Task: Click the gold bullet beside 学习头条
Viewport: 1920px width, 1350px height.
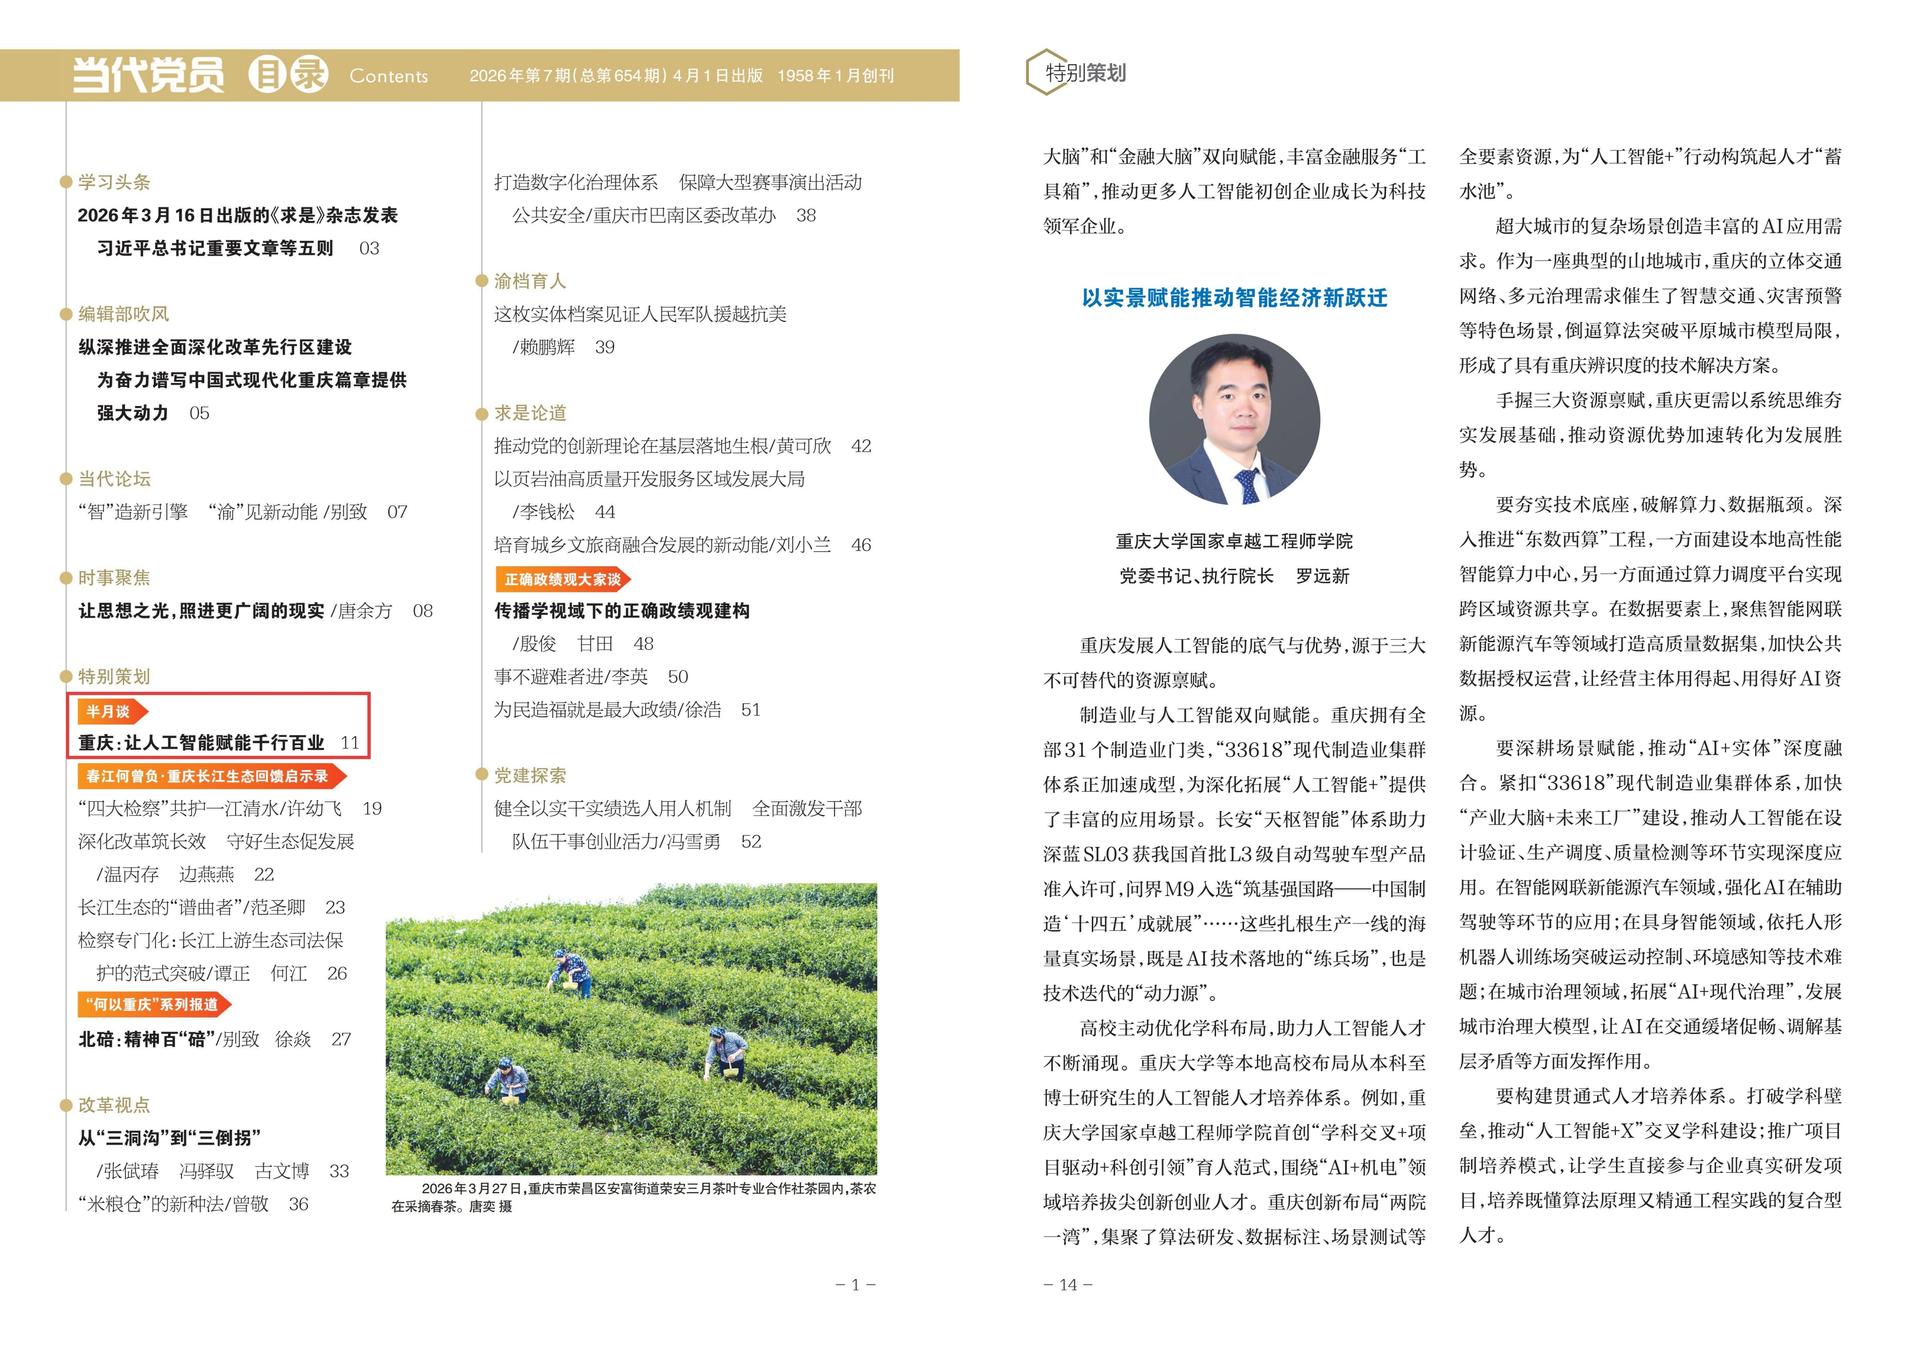Action: (x=66, y=182)
